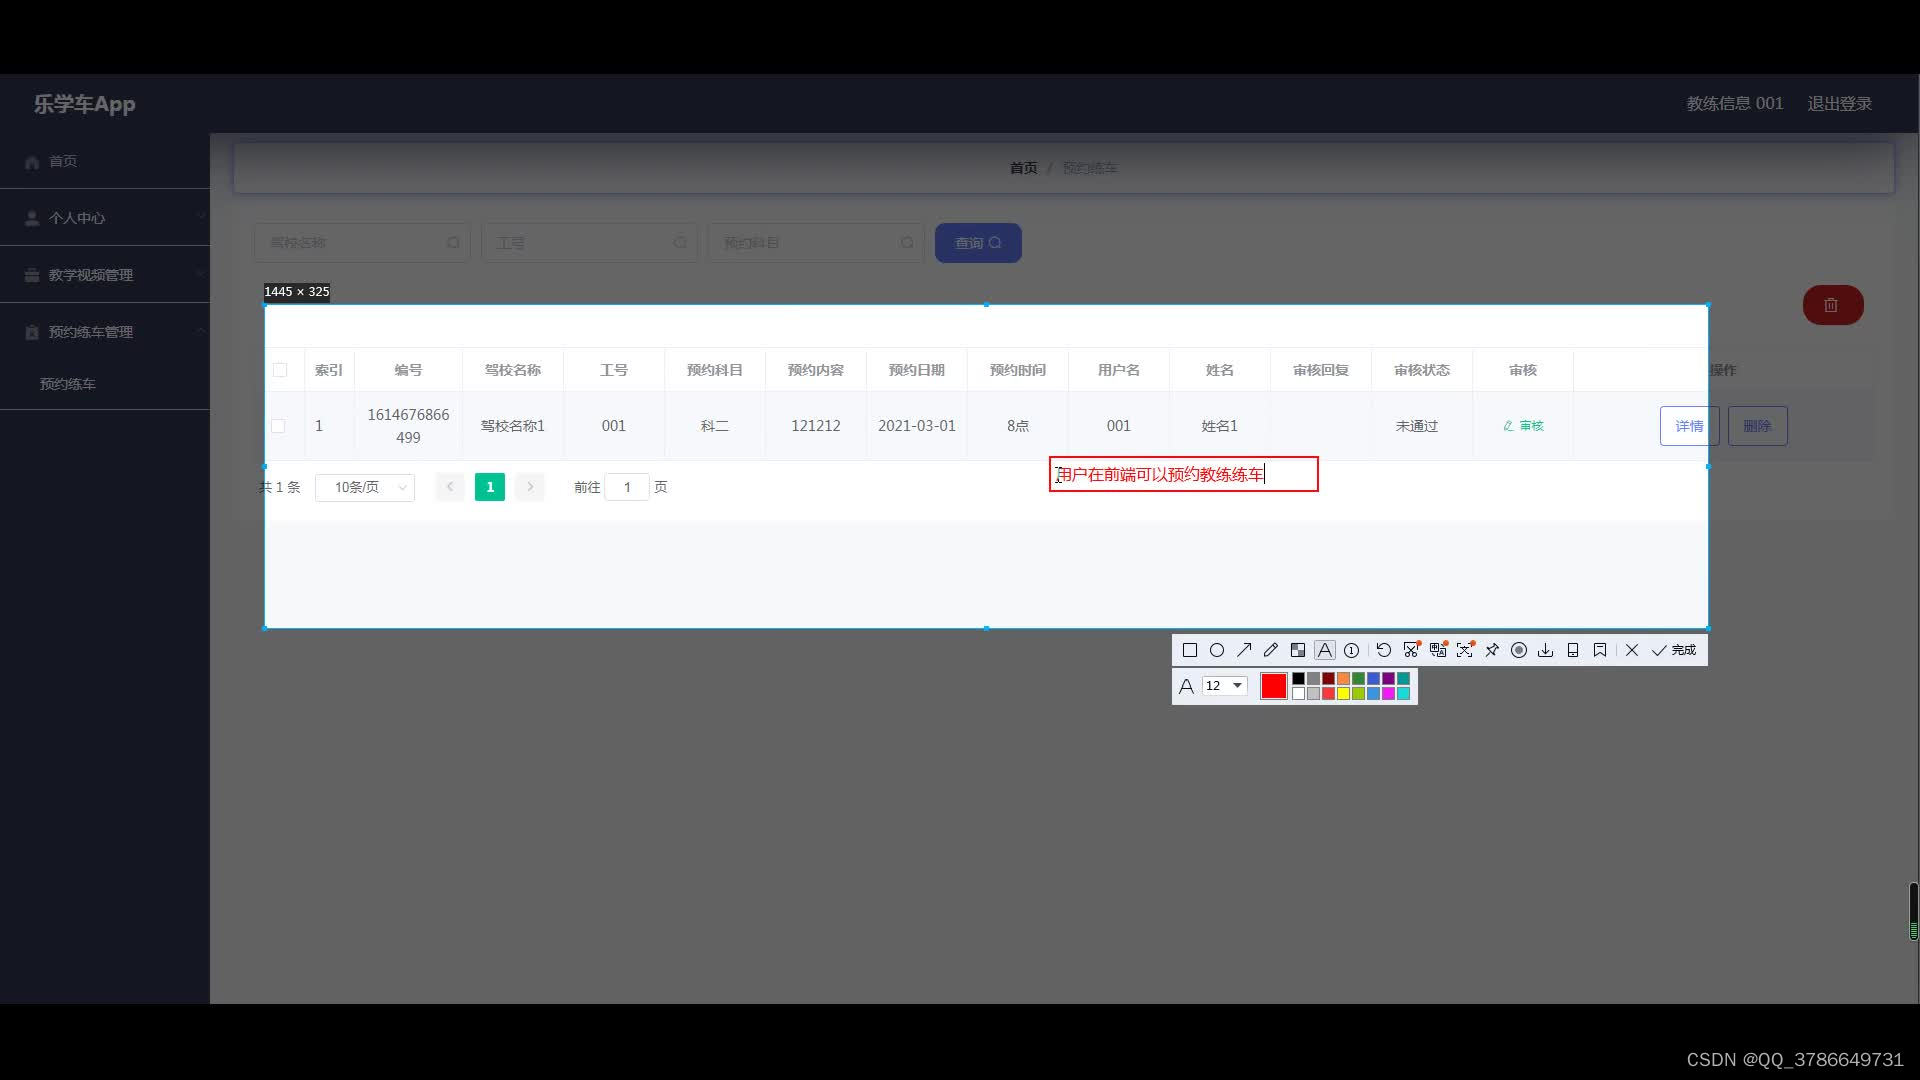Choose the arrow annotation tool
Viewport: 1920px width, 1080px height.
tap(1244, 650)
